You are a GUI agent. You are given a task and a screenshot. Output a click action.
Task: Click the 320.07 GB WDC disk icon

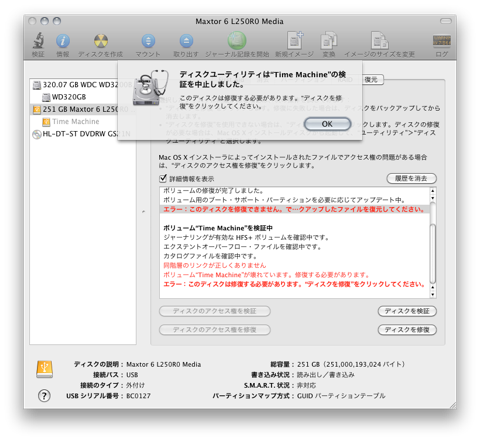point(37,85)
